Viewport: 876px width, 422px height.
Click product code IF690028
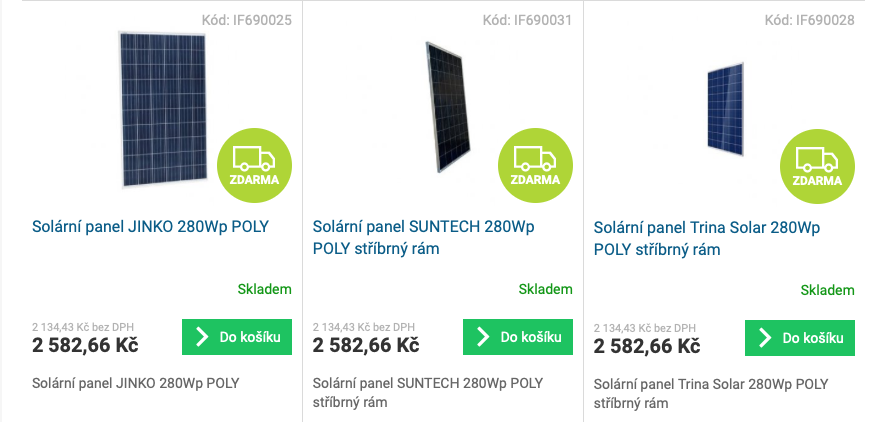click(x=809, y=20)
